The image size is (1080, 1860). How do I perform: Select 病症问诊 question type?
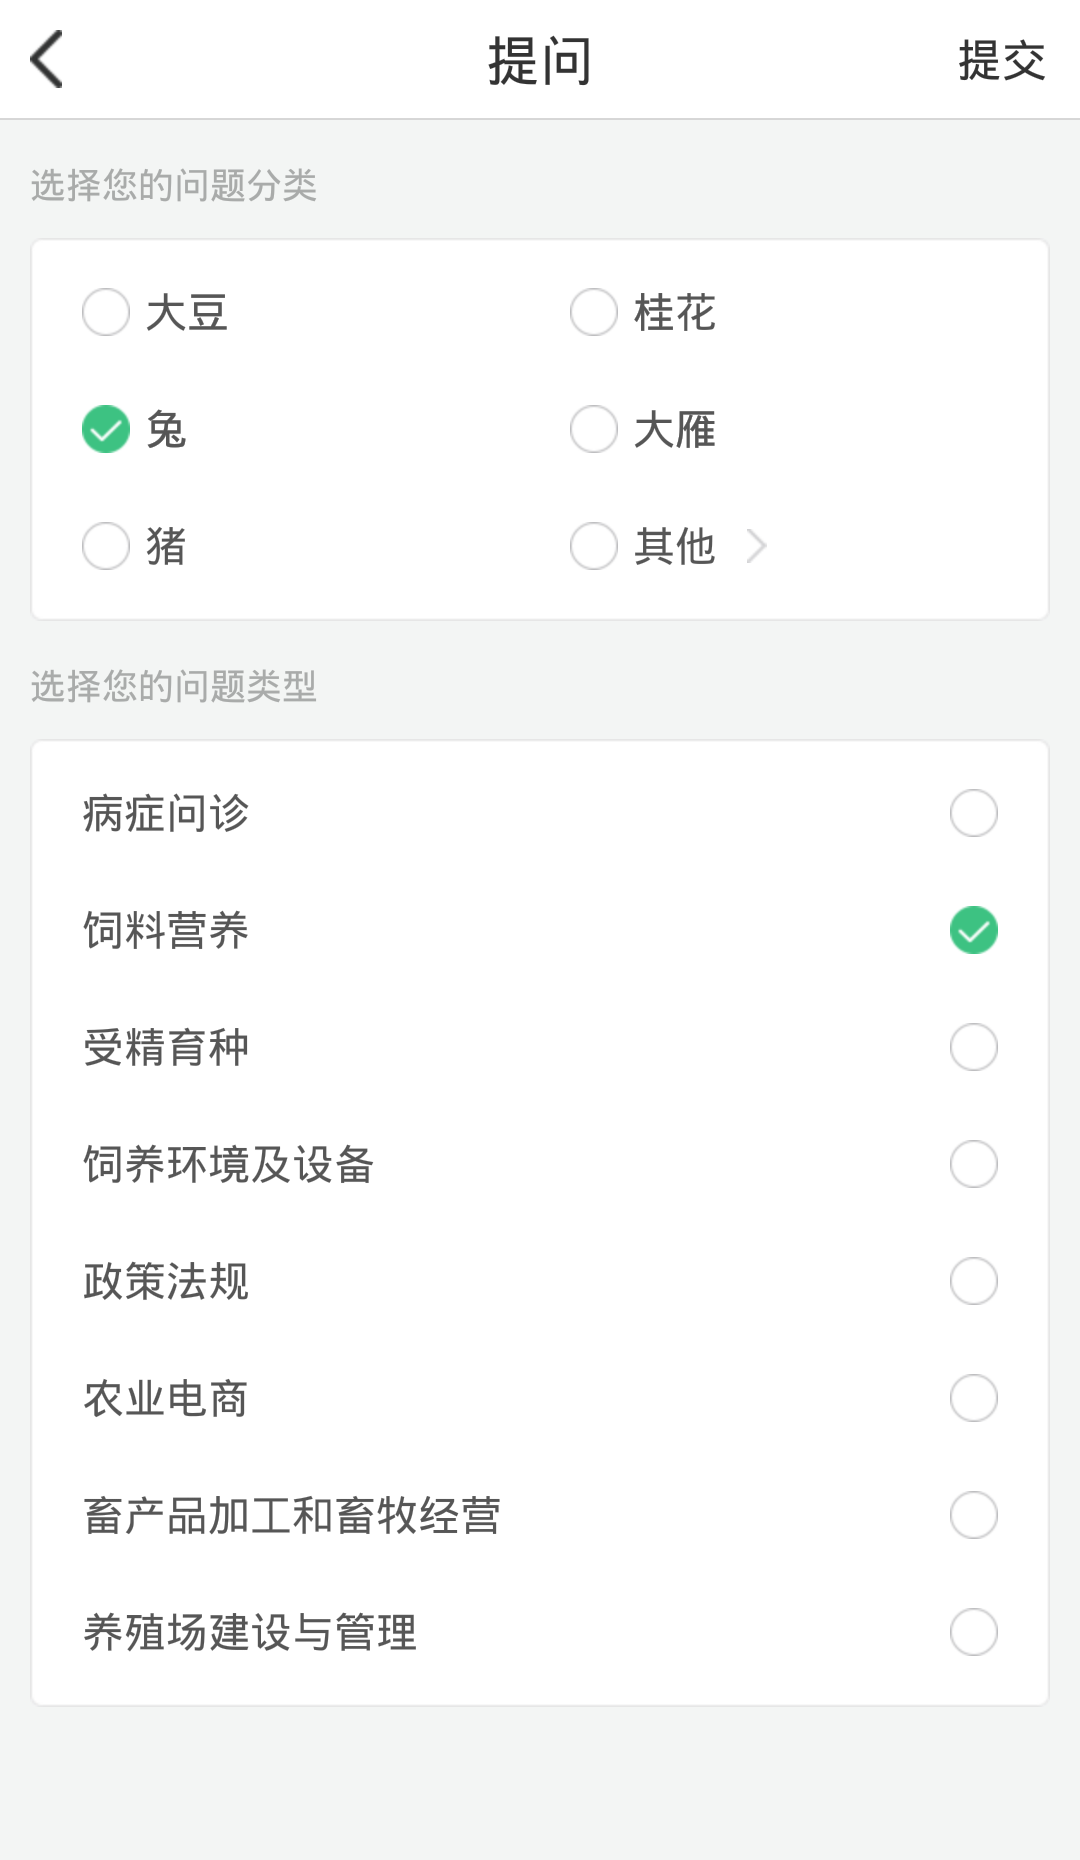[x=973, y=813]
